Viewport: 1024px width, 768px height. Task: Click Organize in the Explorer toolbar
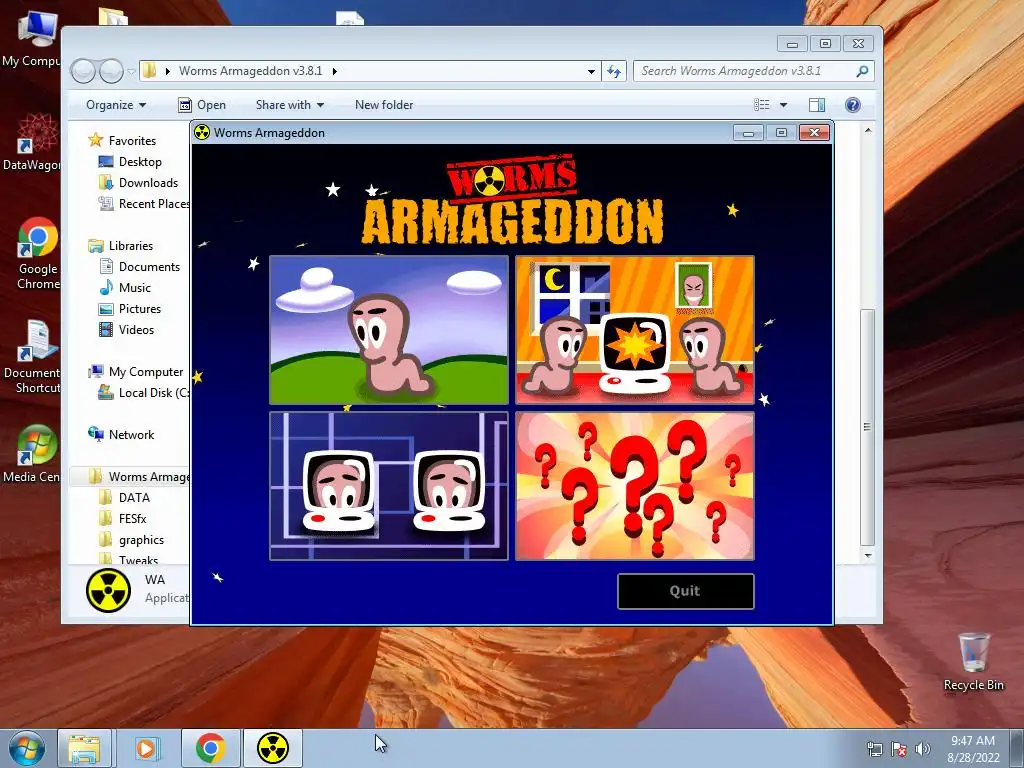116,104
